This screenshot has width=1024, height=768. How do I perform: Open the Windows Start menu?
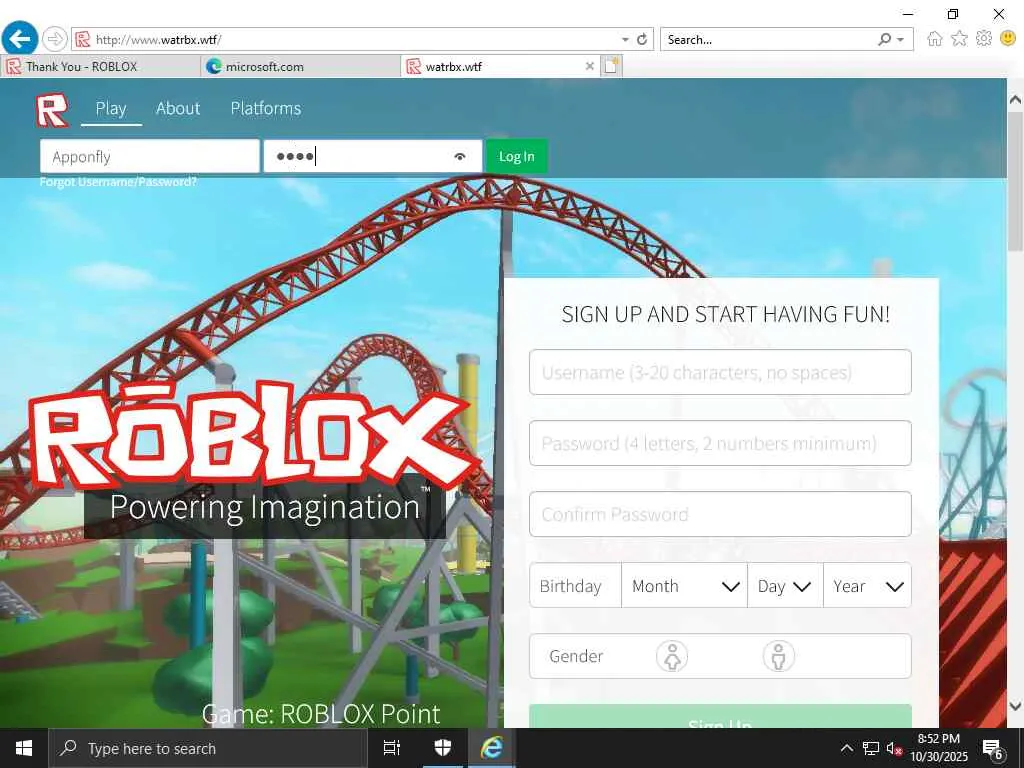pos(24,748)
